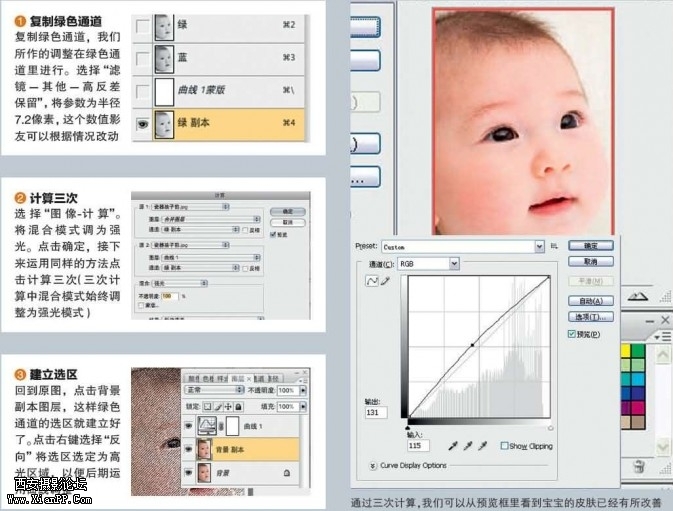Open layer fill 100% slider arrow
Image resolution: width=673 pixels, height=511 pixels.
pos(303,406)
